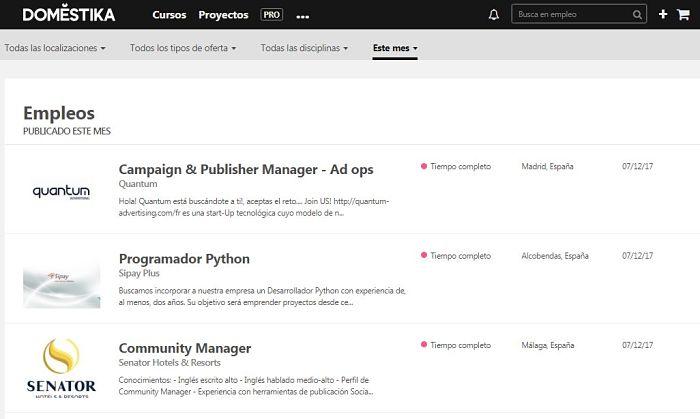Screen dimensions: 700x419
Task: Click the Sipay Plus logo thumbnail
Action: pyautogui.click(x=61, y=284)
